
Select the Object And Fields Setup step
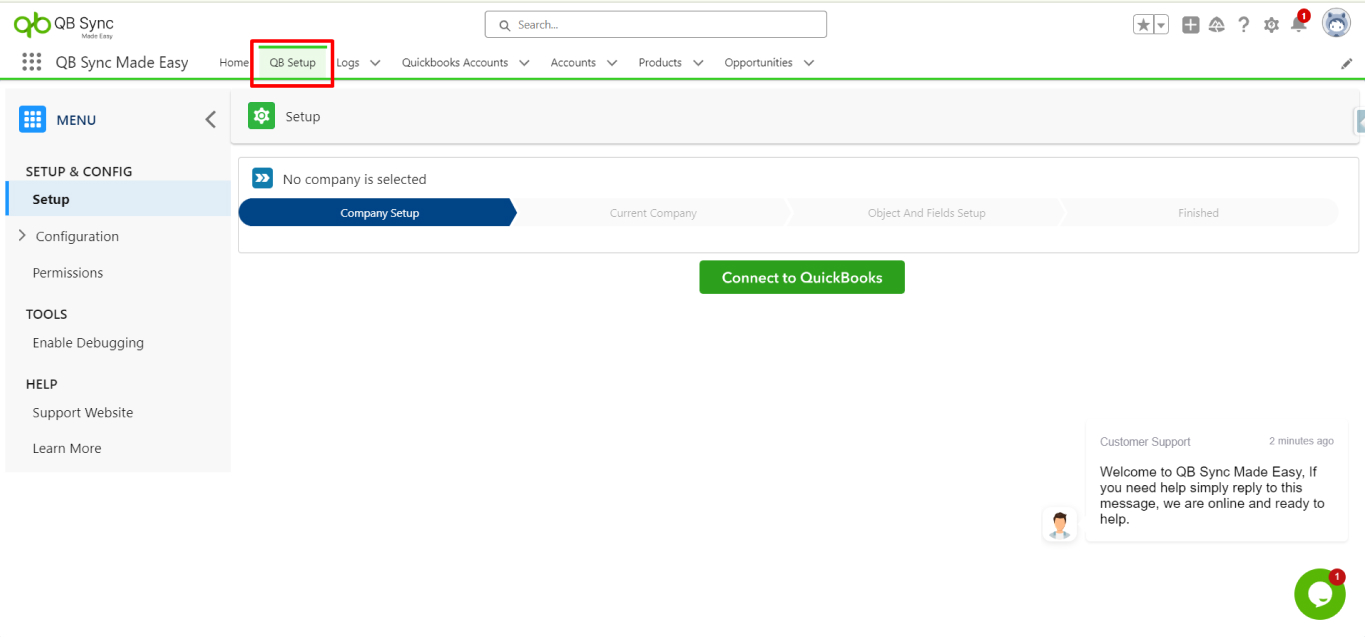[927, 212]
